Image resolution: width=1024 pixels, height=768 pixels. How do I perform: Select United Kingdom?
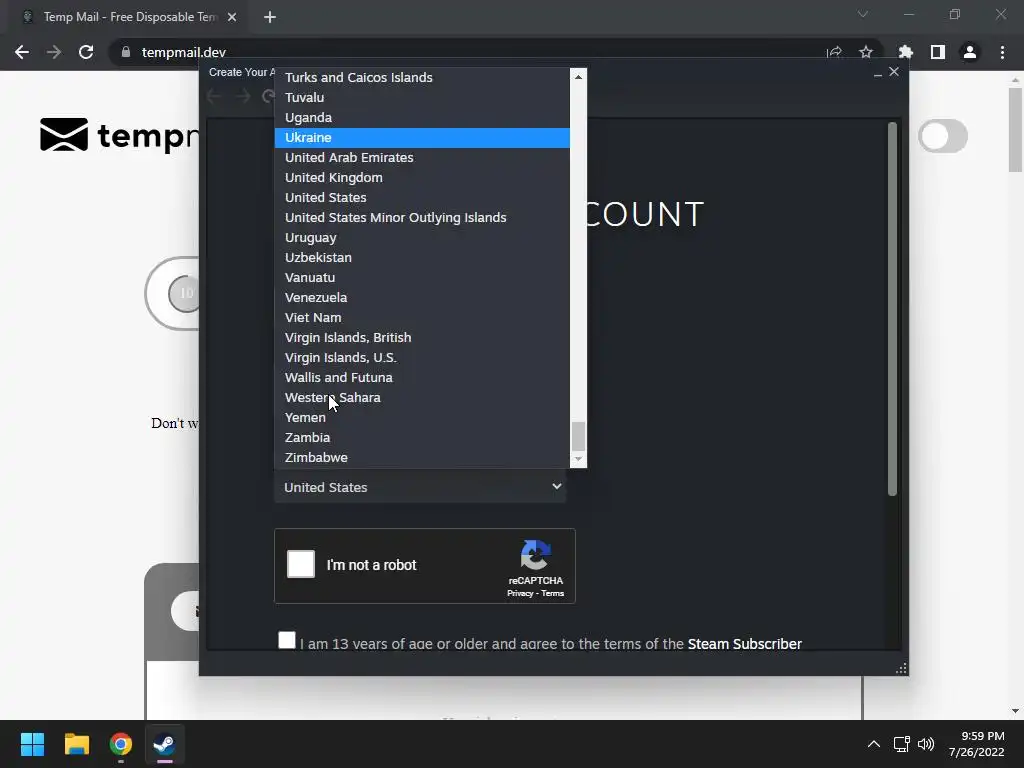click(x=422, y=178)
